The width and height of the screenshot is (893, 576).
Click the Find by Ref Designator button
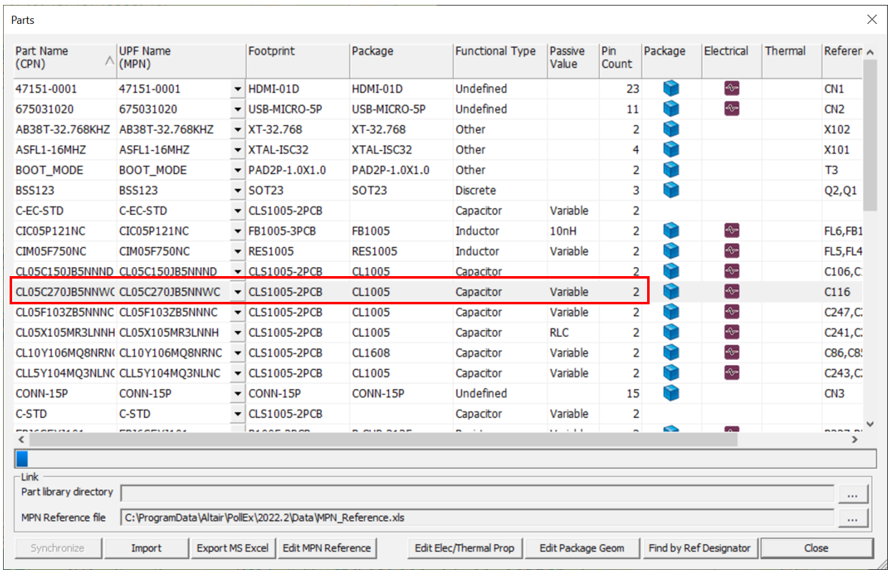pos(699,548)
